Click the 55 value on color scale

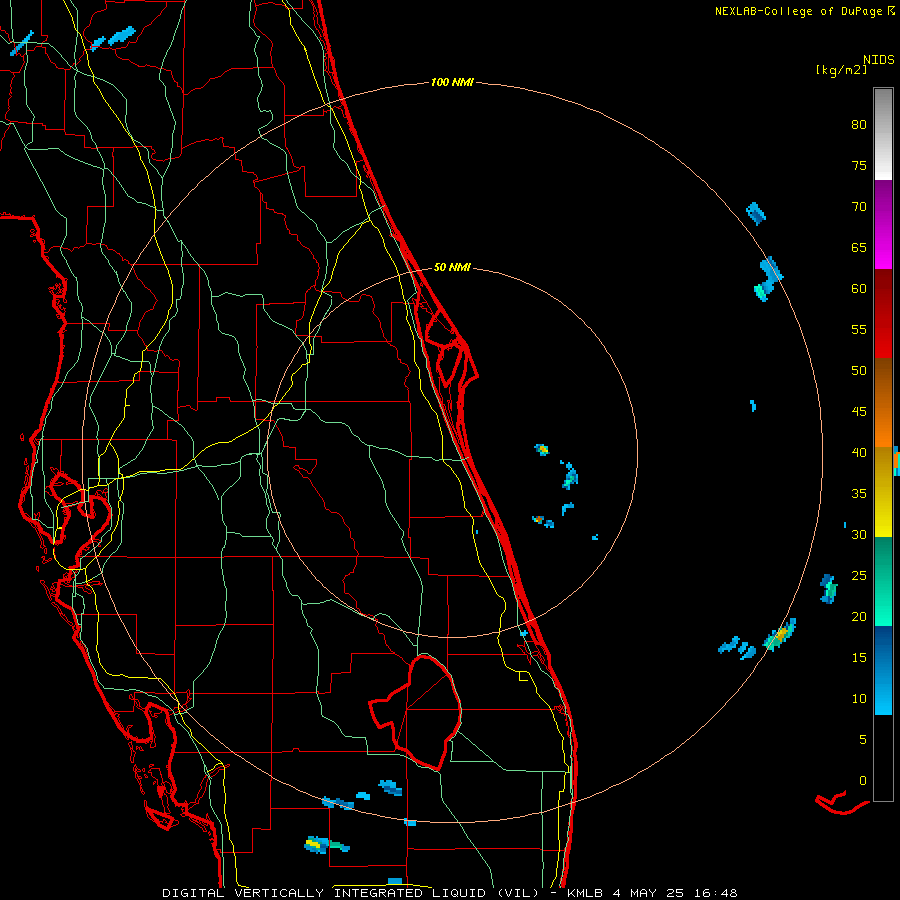coord(859,329)
